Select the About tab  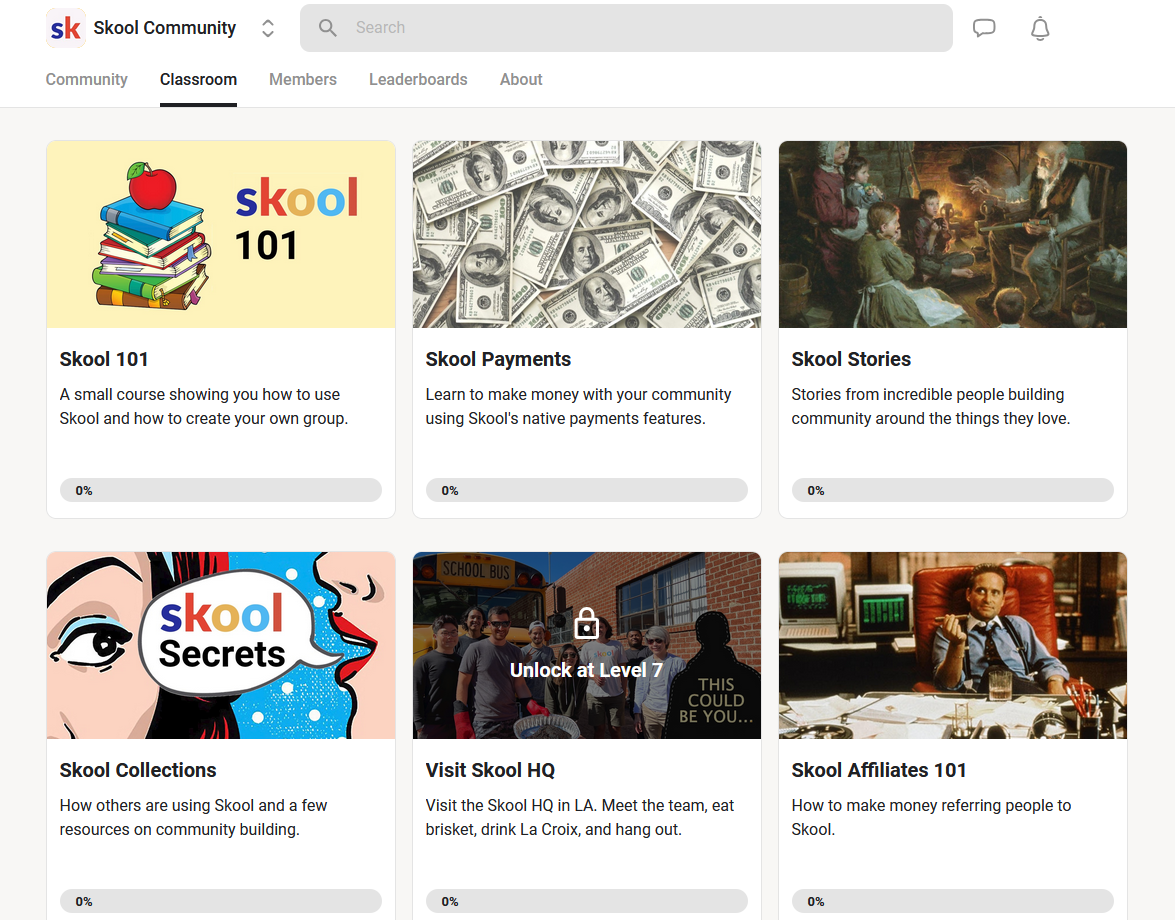[x=521, y=80]
